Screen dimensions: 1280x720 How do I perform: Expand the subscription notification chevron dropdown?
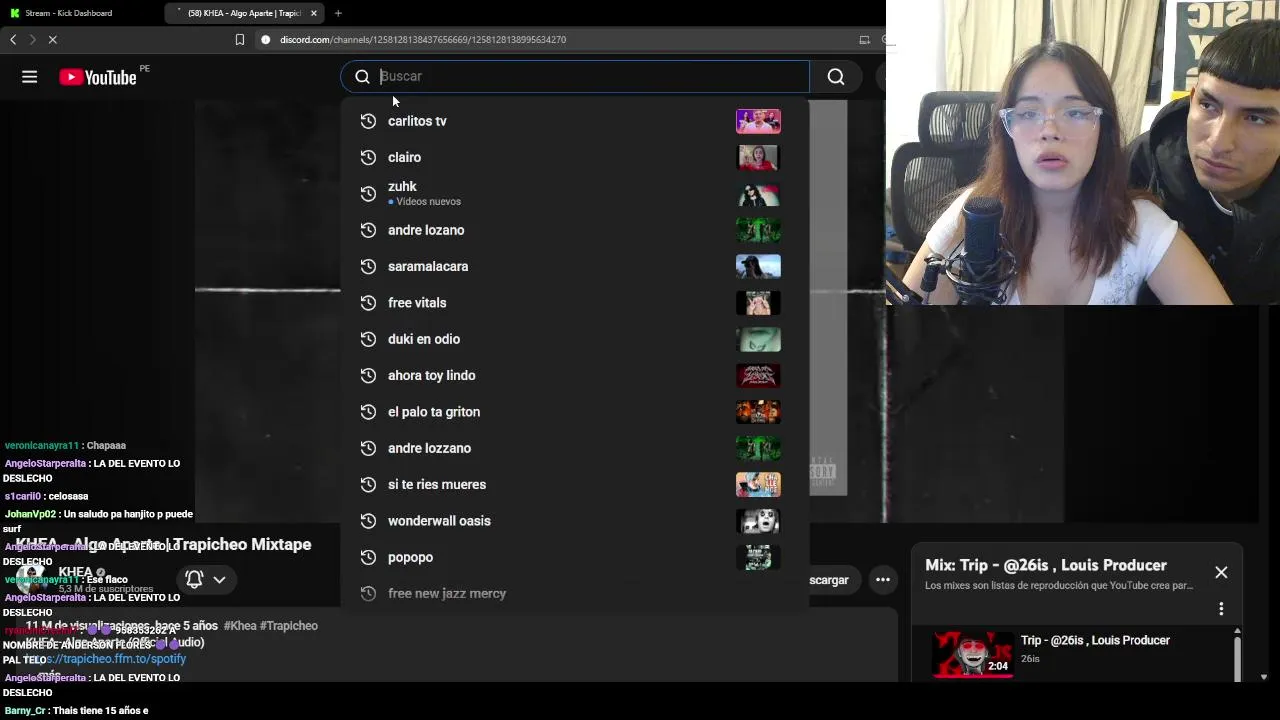pyautogui.click(x=219, y=579)
